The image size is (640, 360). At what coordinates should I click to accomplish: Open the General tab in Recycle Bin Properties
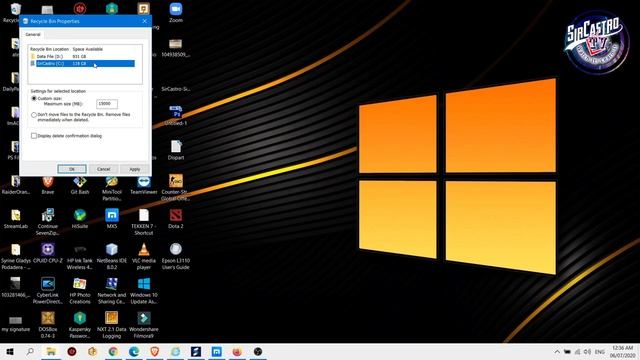pyautogui.click(x=33, y=35)
